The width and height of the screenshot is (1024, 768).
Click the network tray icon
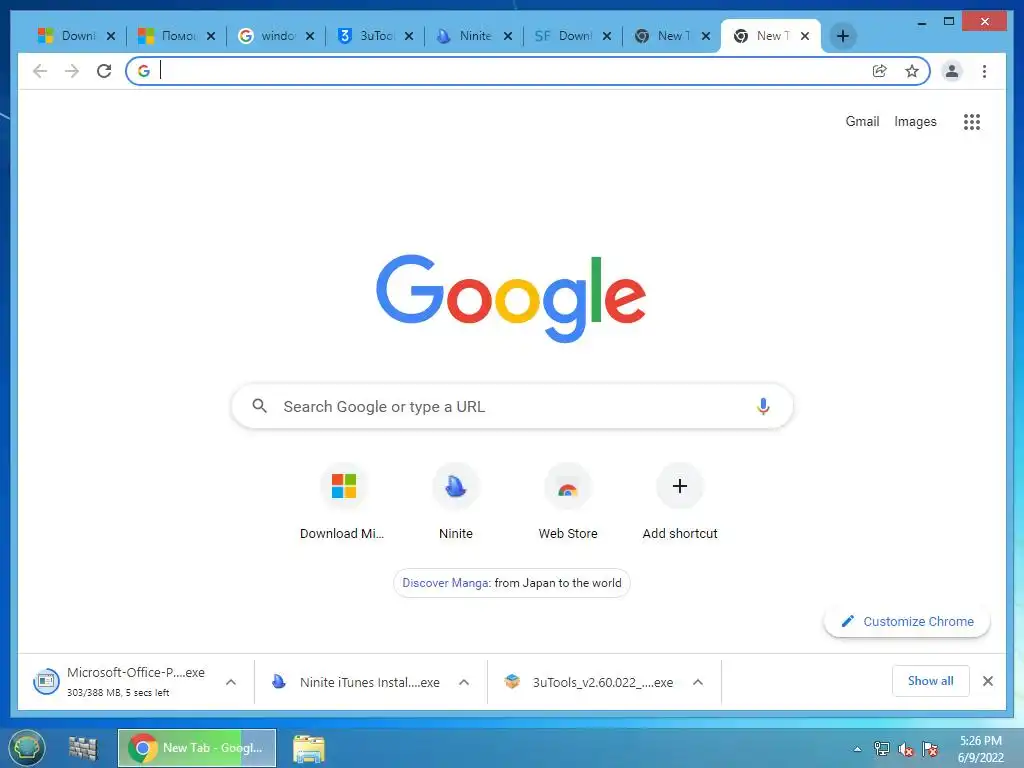[x=882, y=749]
